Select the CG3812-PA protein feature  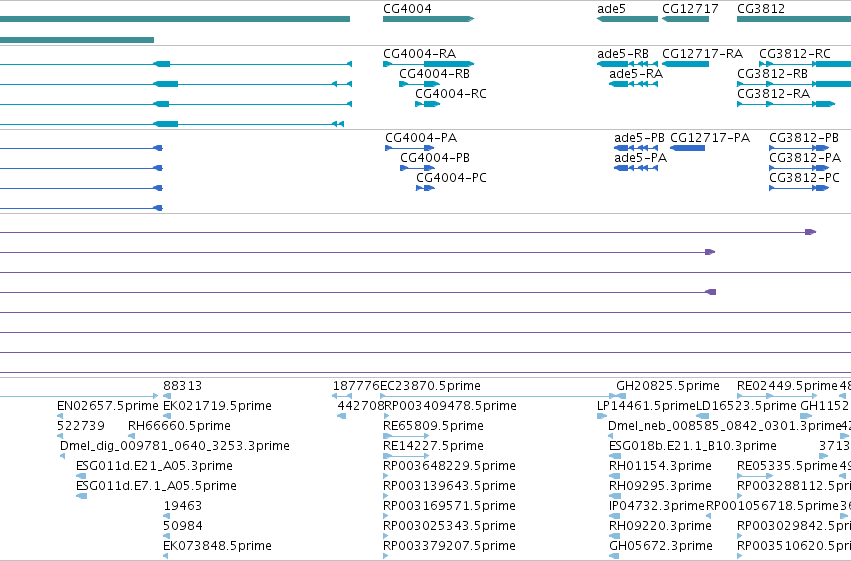point(799,168)
